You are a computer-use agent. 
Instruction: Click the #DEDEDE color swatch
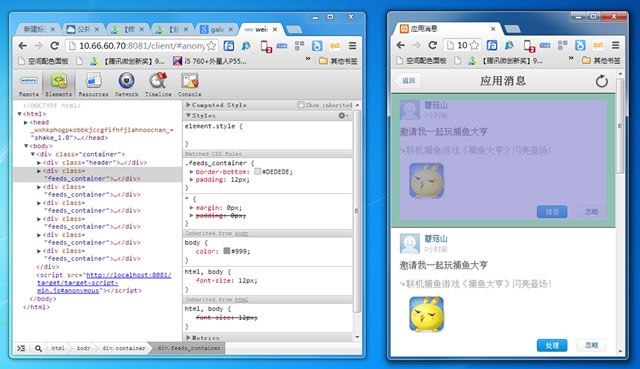[258, 172]
